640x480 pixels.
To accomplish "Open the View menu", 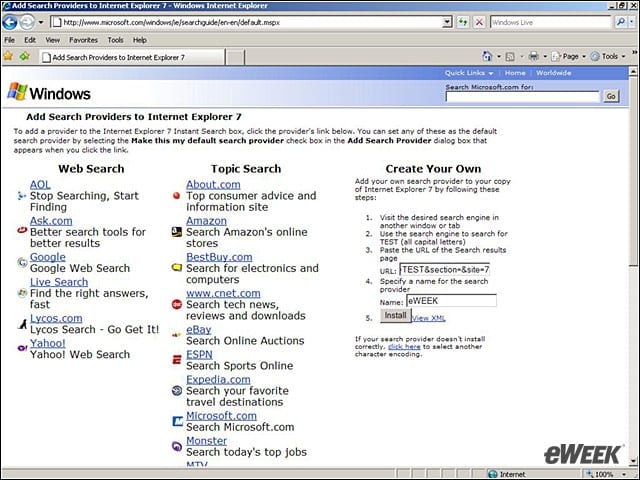I will pyautogui.click(x=52, y=40).
